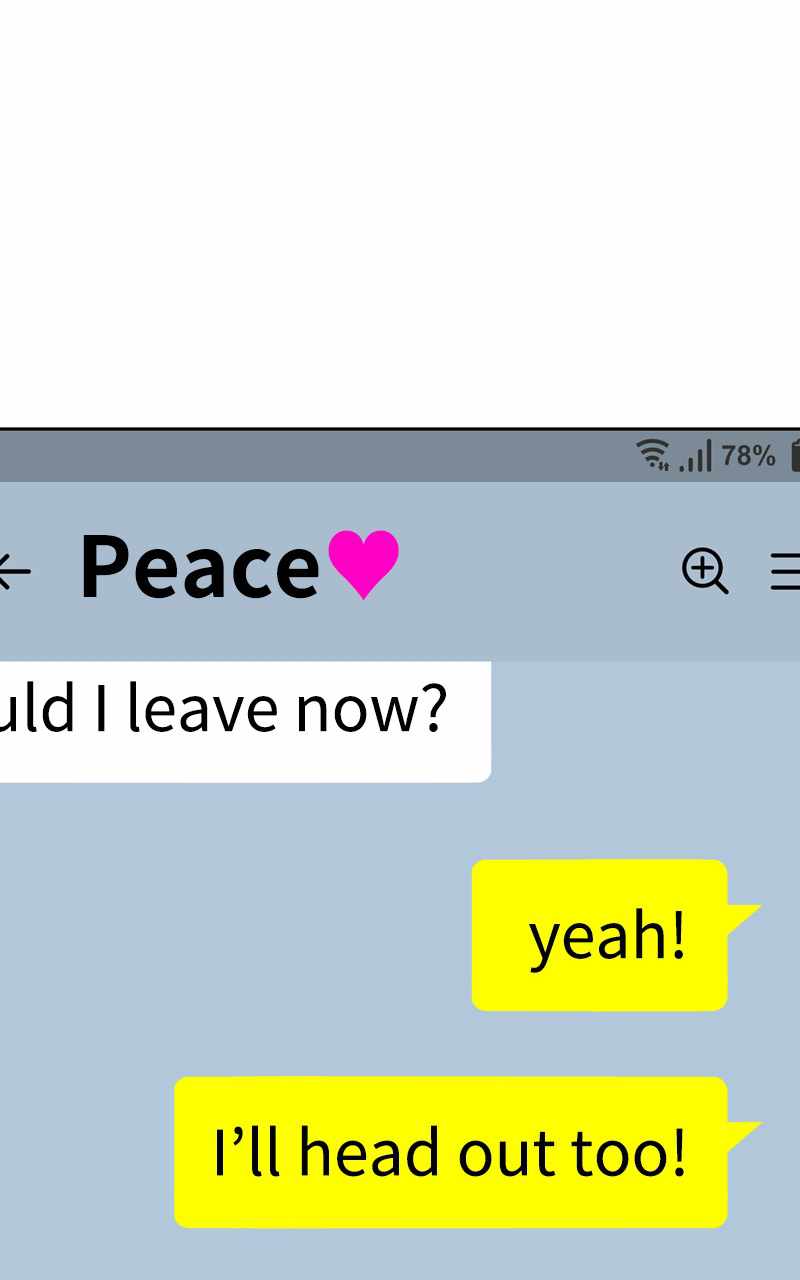Select the "leave now?" received message
800x1280 pixels.
point(245,721)
